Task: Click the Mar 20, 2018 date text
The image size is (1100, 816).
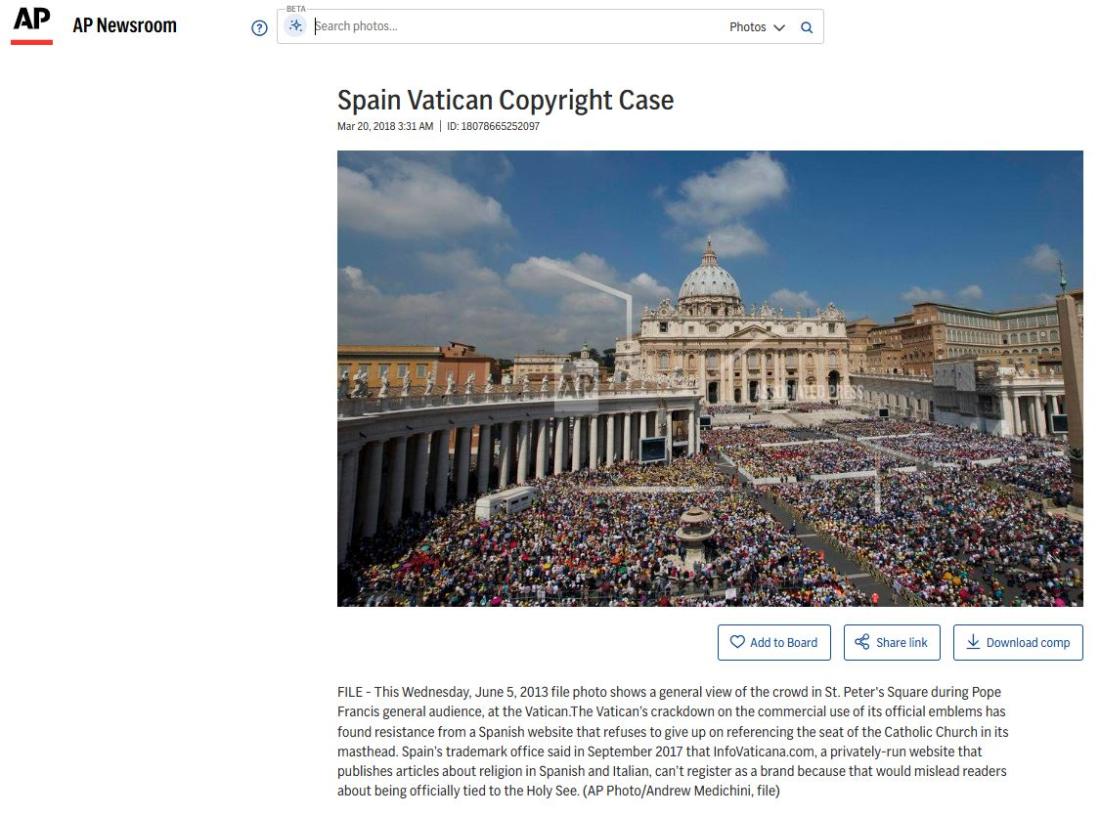Action: [385, 126]
